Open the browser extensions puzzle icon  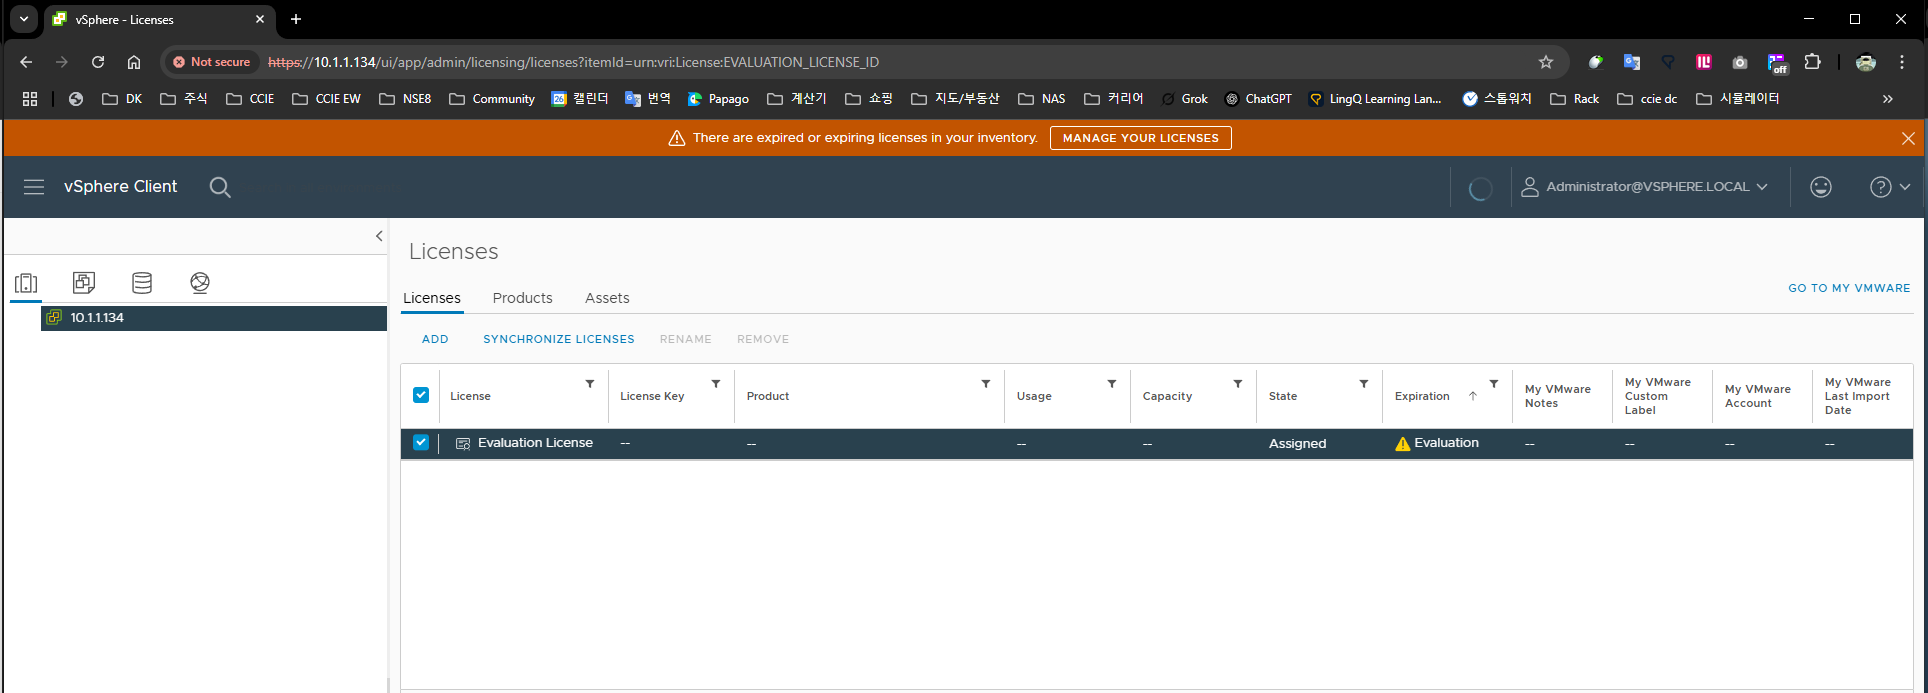coord(1812,62)
